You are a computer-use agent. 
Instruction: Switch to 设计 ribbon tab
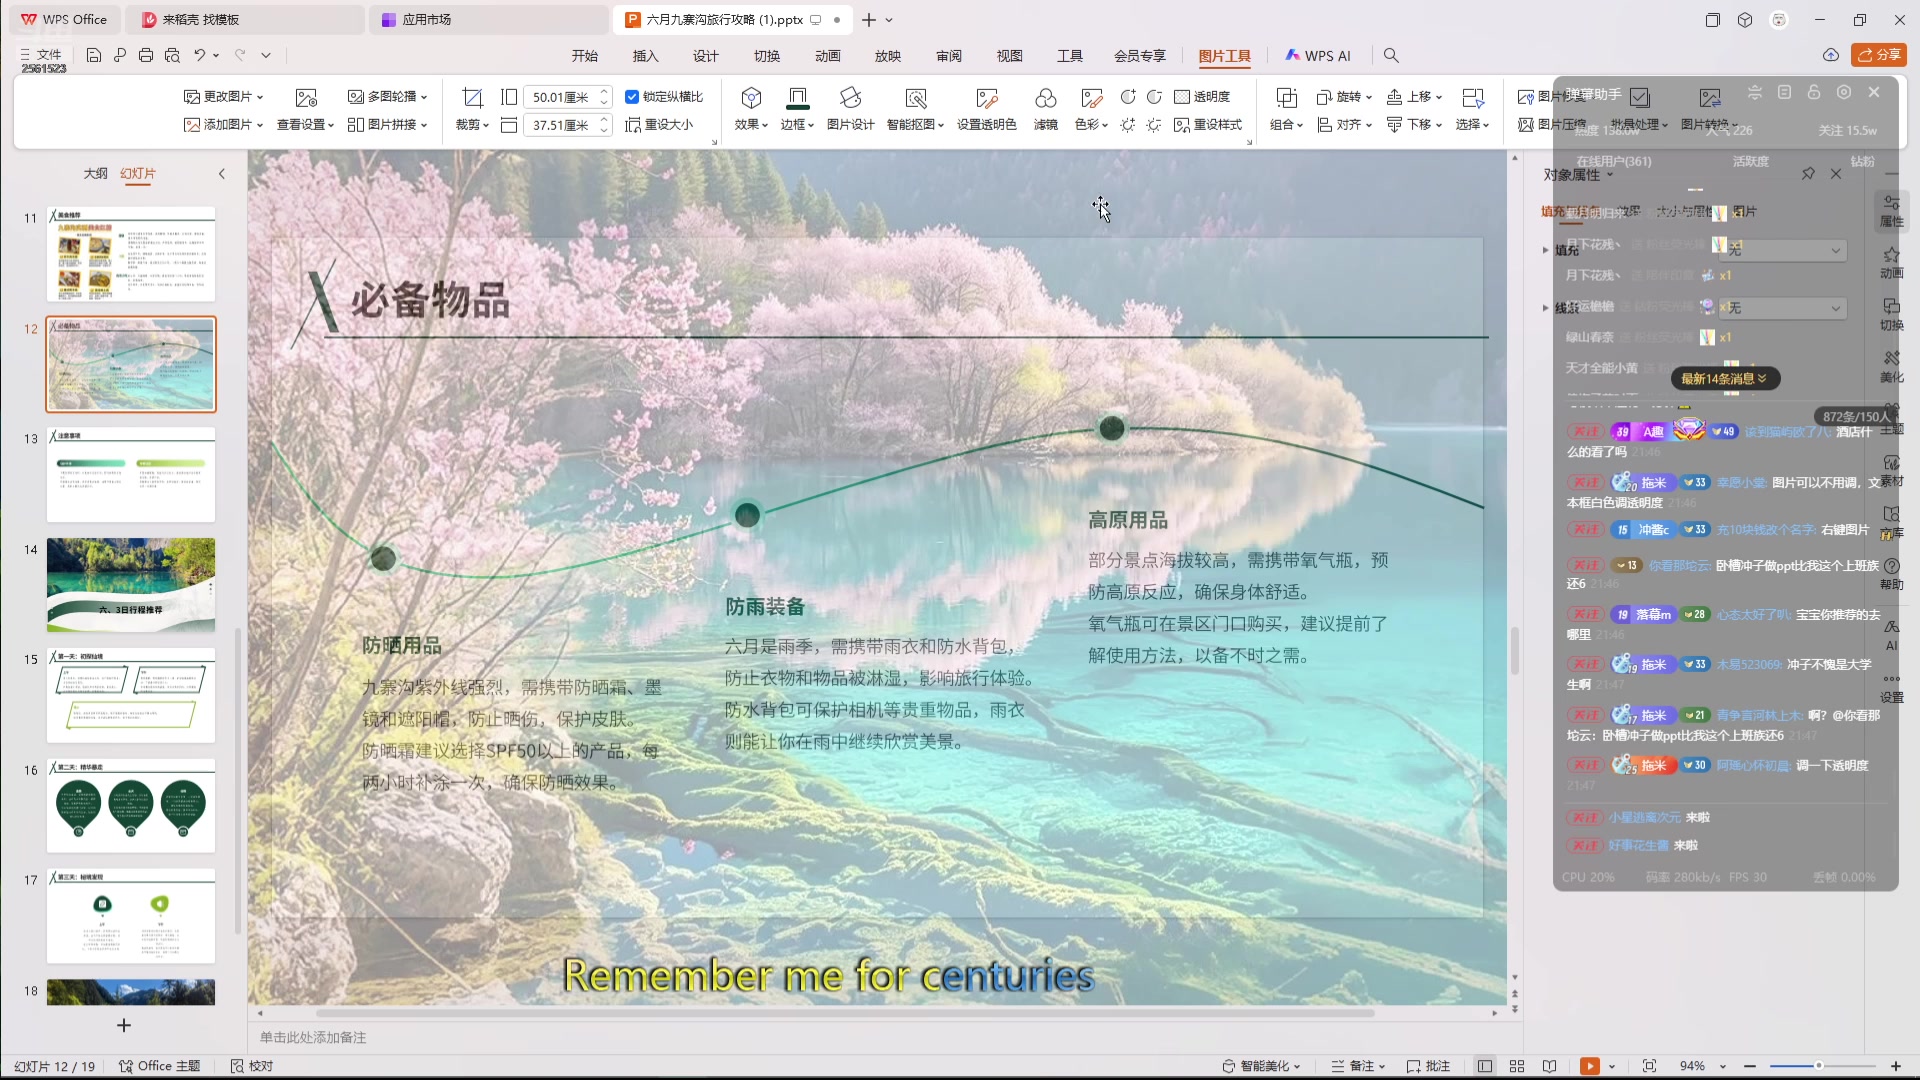pyautogui.click(x=706, y=56)
